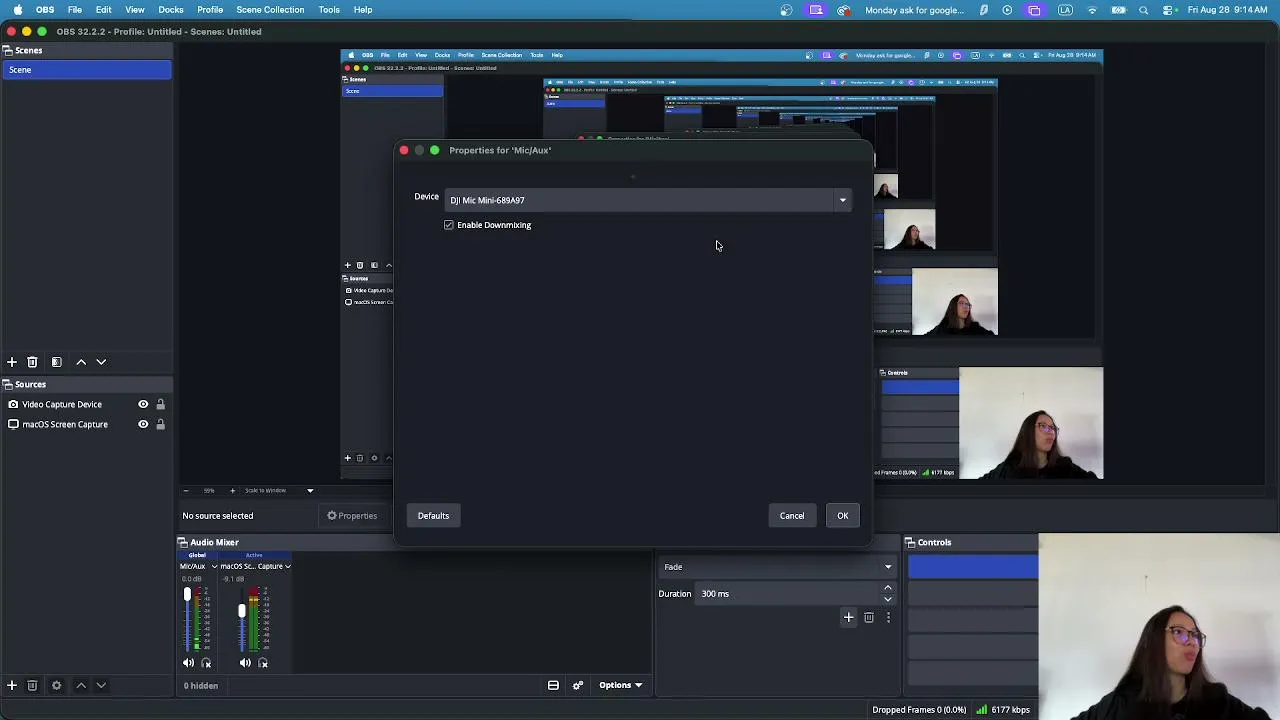Screen dimensions: 1280x720
Task: Toggle audio monitoring headphone icon for Mic/Aux
Action: [x=206, y=663]
